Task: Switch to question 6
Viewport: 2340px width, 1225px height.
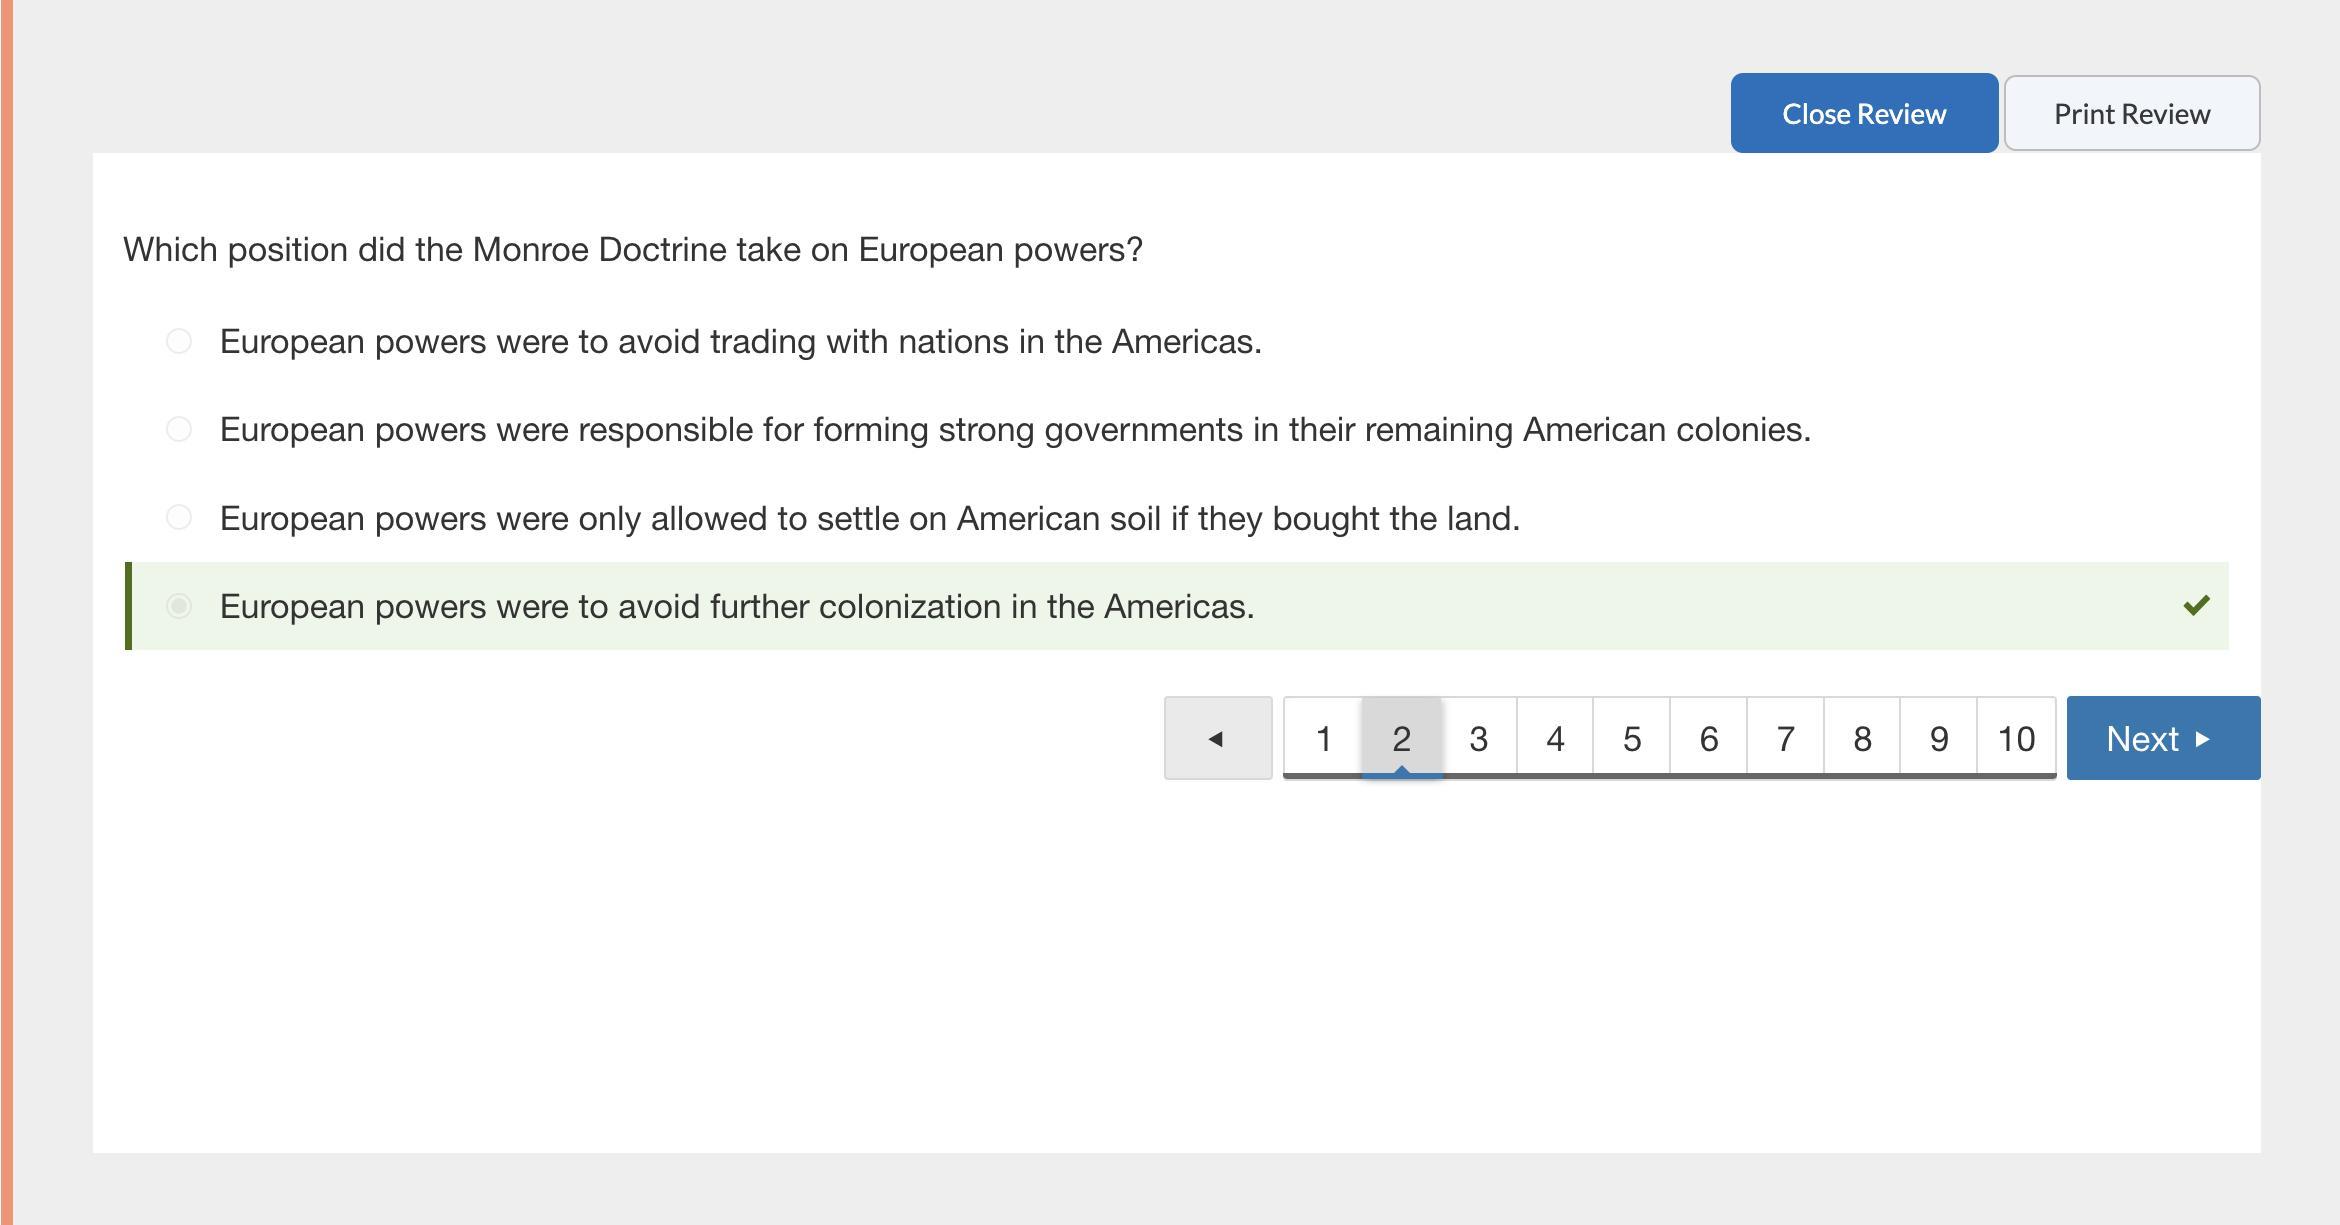Action: 1708,738
